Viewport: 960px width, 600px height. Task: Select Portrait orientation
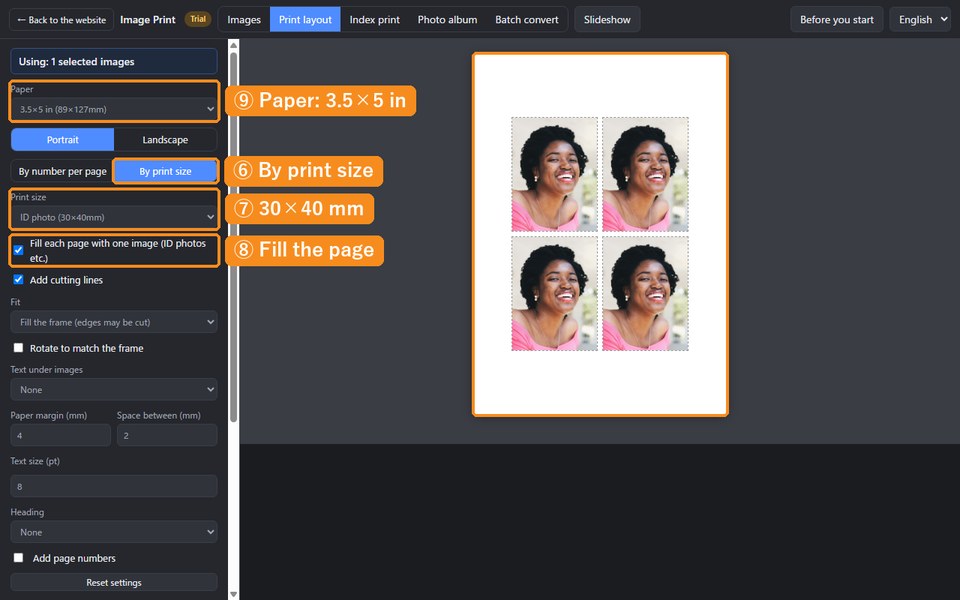62,140
